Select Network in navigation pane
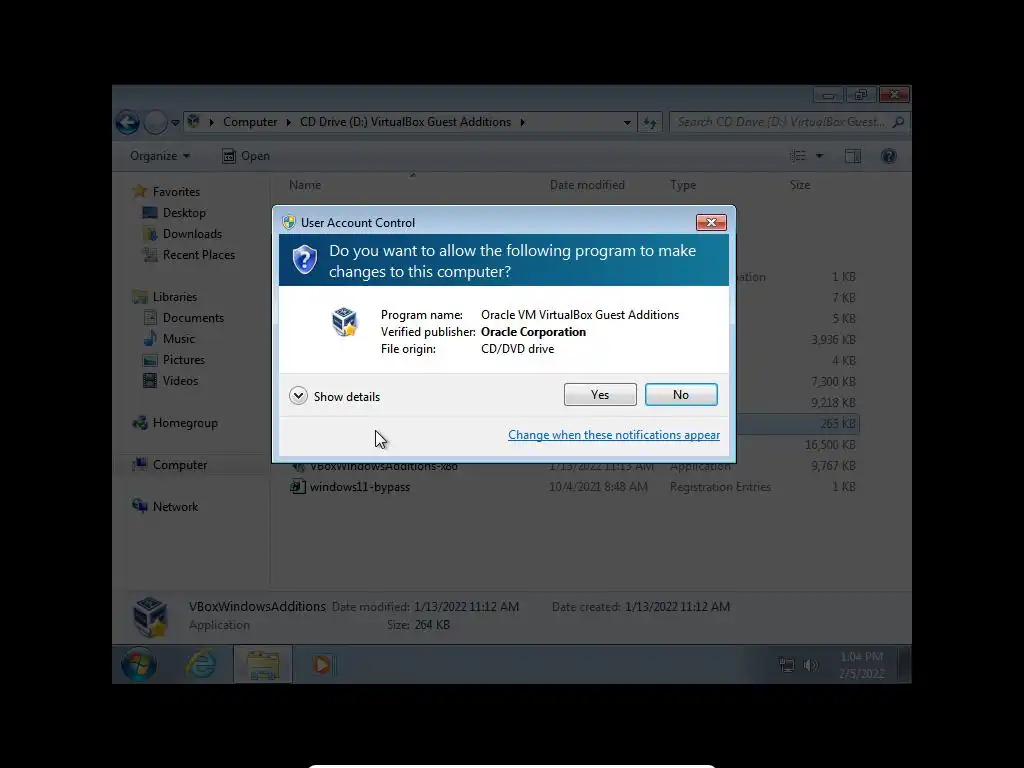The height and width of the screenshot is (768, 1024). point(175,507)
